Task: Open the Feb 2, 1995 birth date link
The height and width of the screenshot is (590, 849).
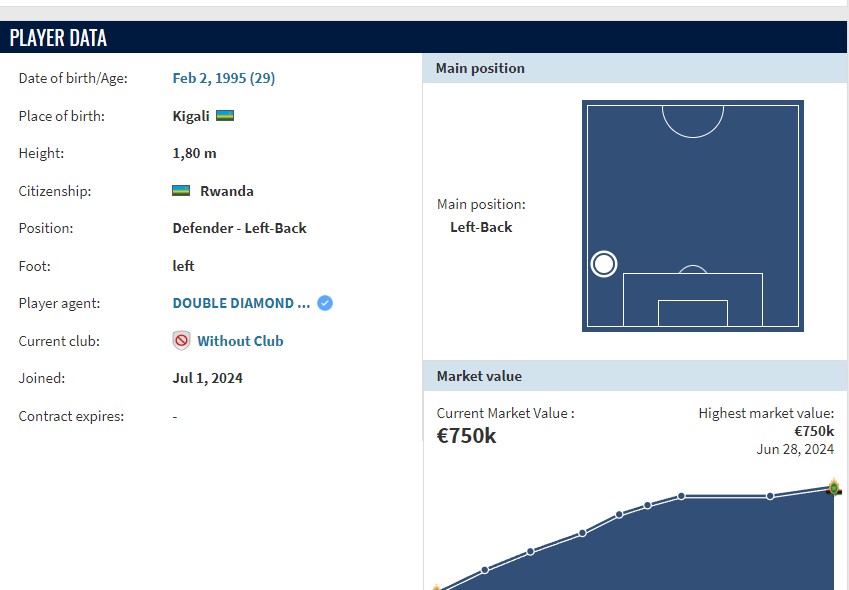Action: [224, 78]
